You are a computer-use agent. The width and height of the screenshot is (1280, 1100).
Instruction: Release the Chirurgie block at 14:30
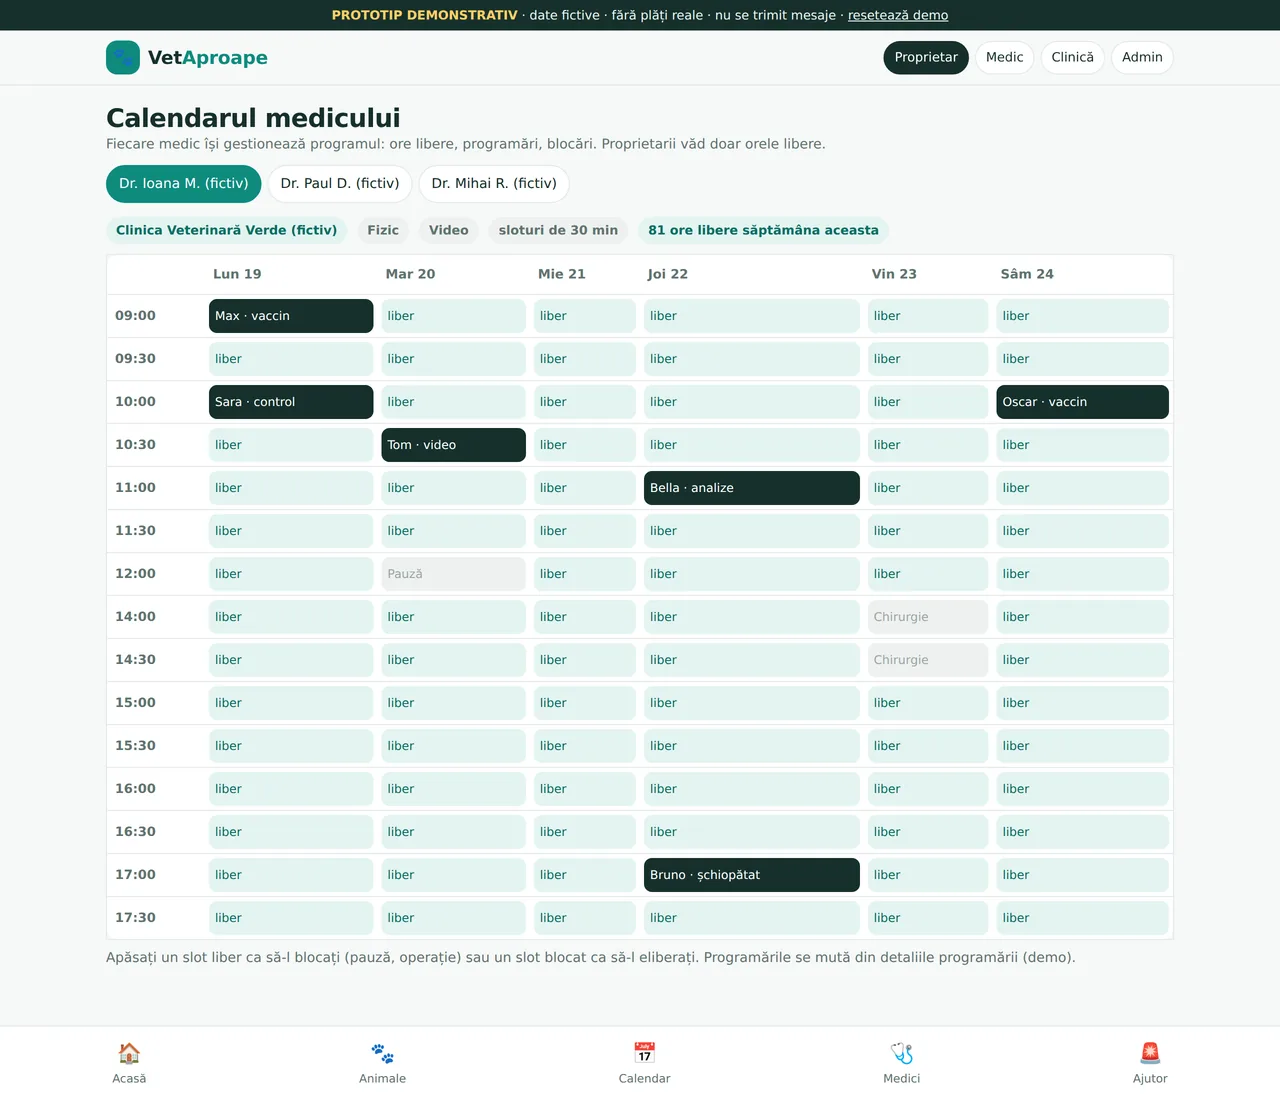928,660
